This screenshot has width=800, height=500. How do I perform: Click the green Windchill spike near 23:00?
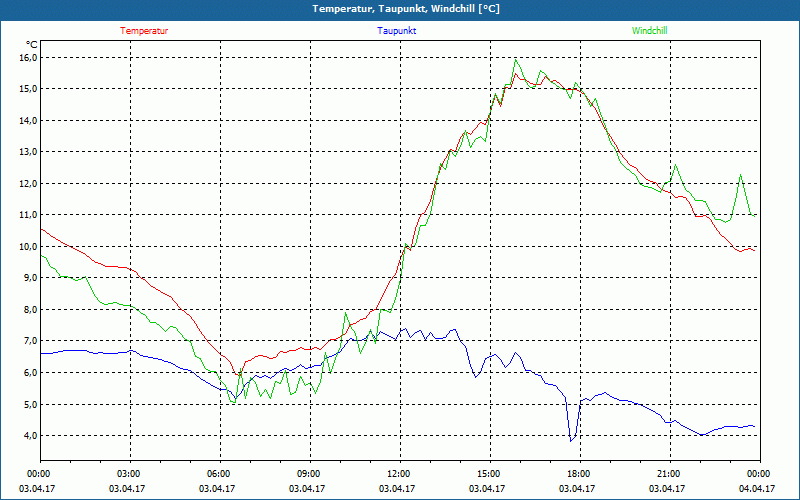pos(740,175)
